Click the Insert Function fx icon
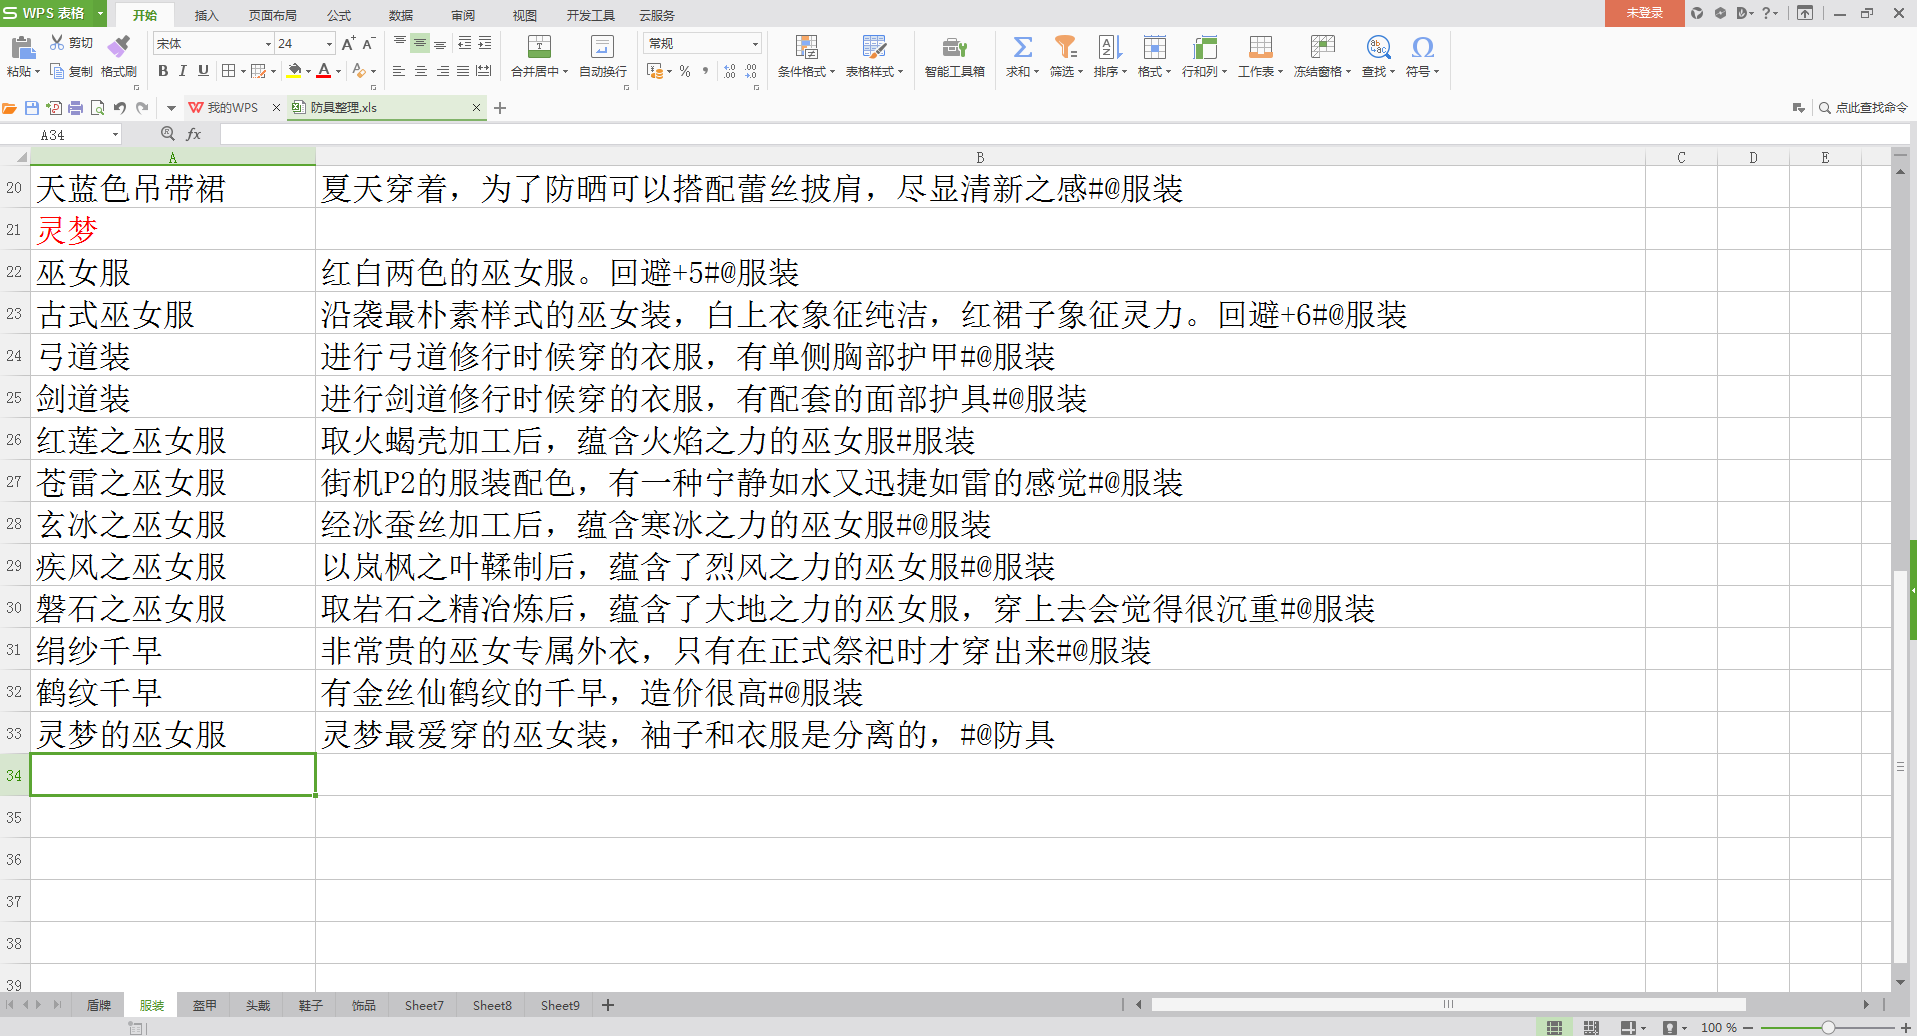Image resolution: width=1917 pixels, height=1036 pixels. [x=194, y=134]
